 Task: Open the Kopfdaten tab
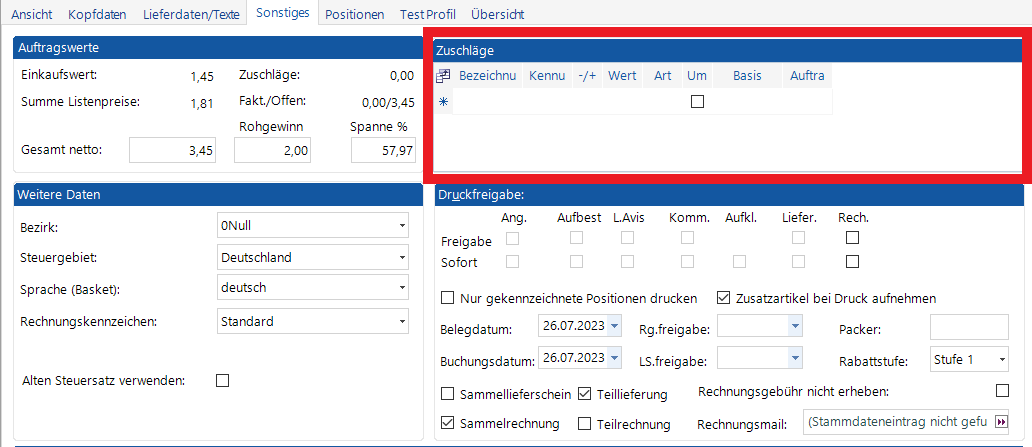(x=99, y=15)
